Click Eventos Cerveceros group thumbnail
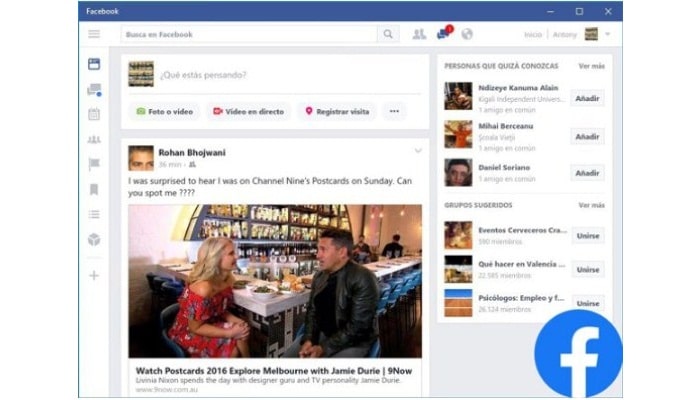The width and height of the screenshot is (700, 400). tap(458, 235)
